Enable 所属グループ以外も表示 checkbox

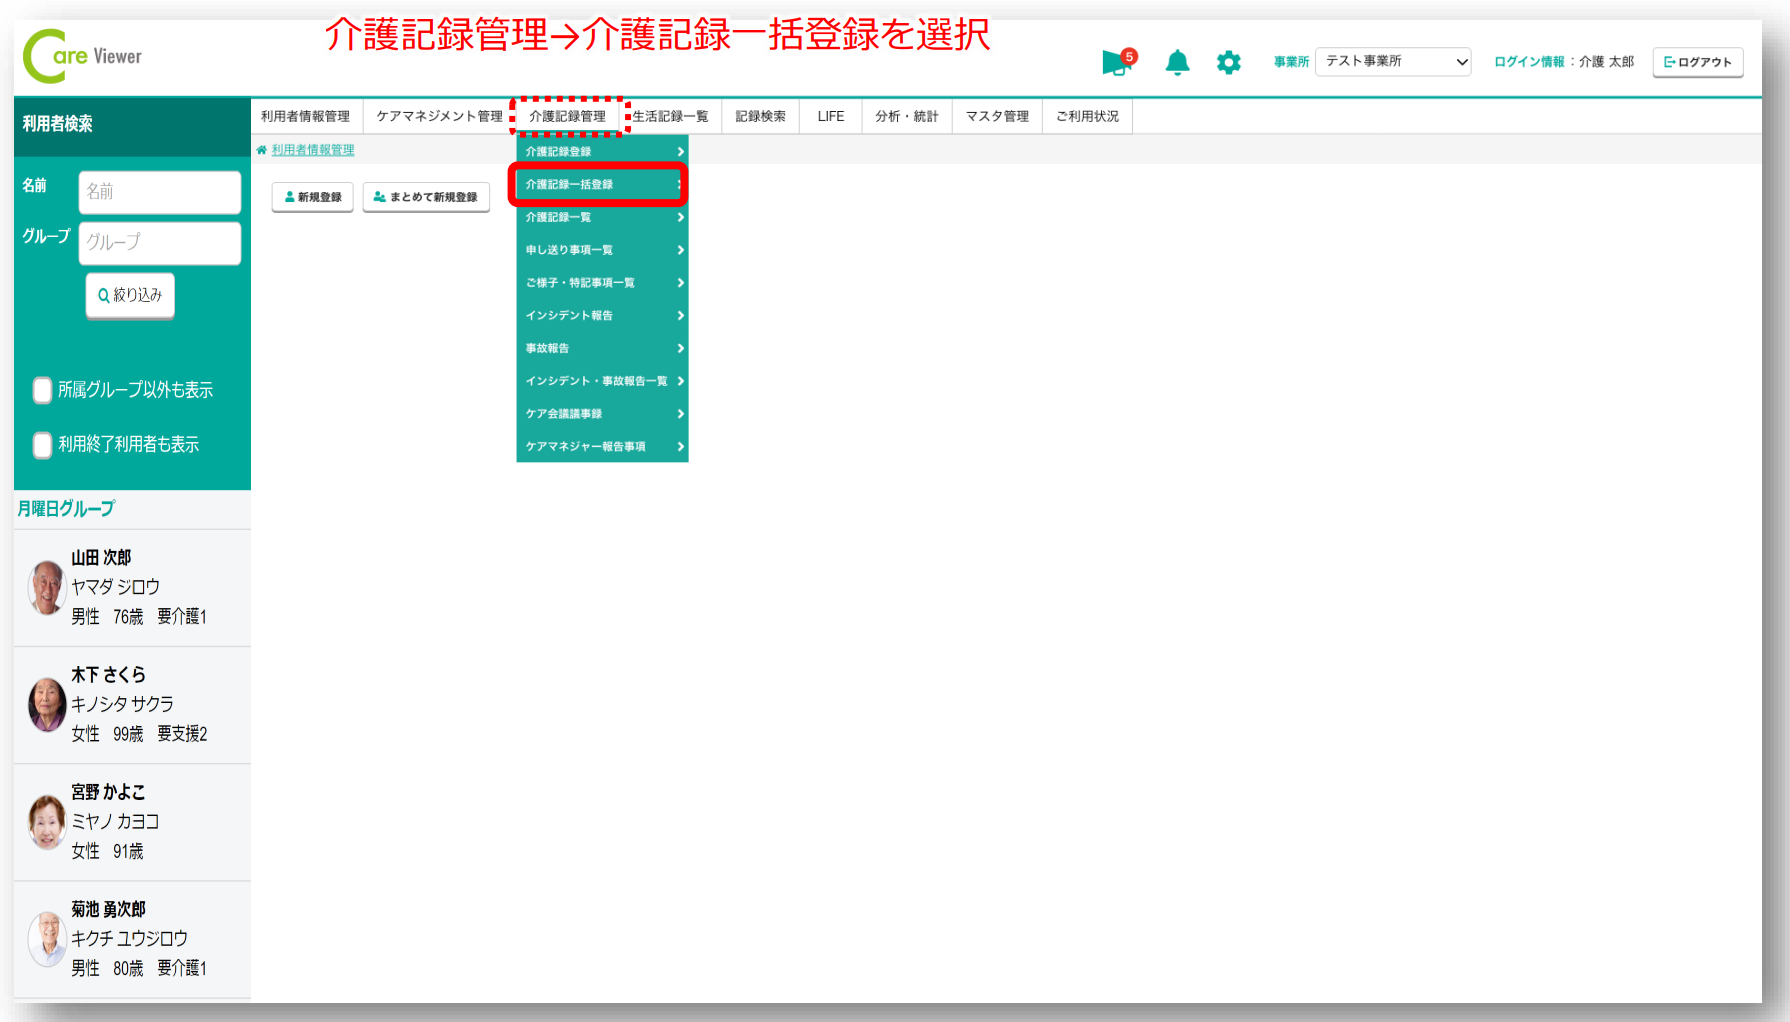click(x=42, y=390)
